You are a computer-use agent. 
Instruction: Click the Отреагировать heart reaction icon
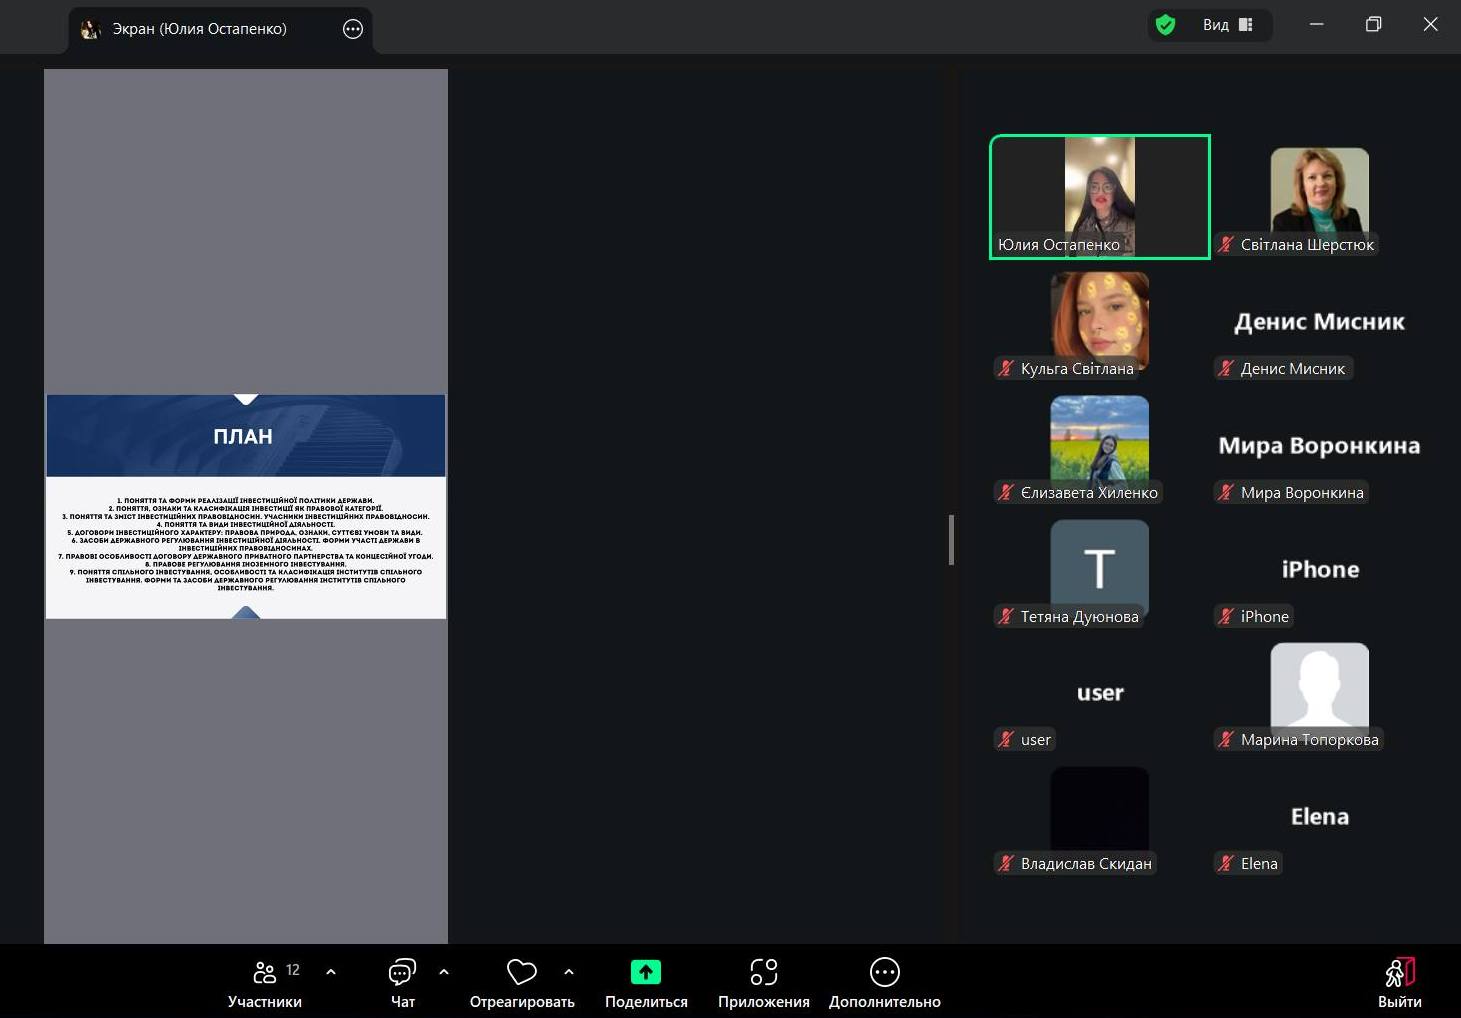(x=521, y=972)
